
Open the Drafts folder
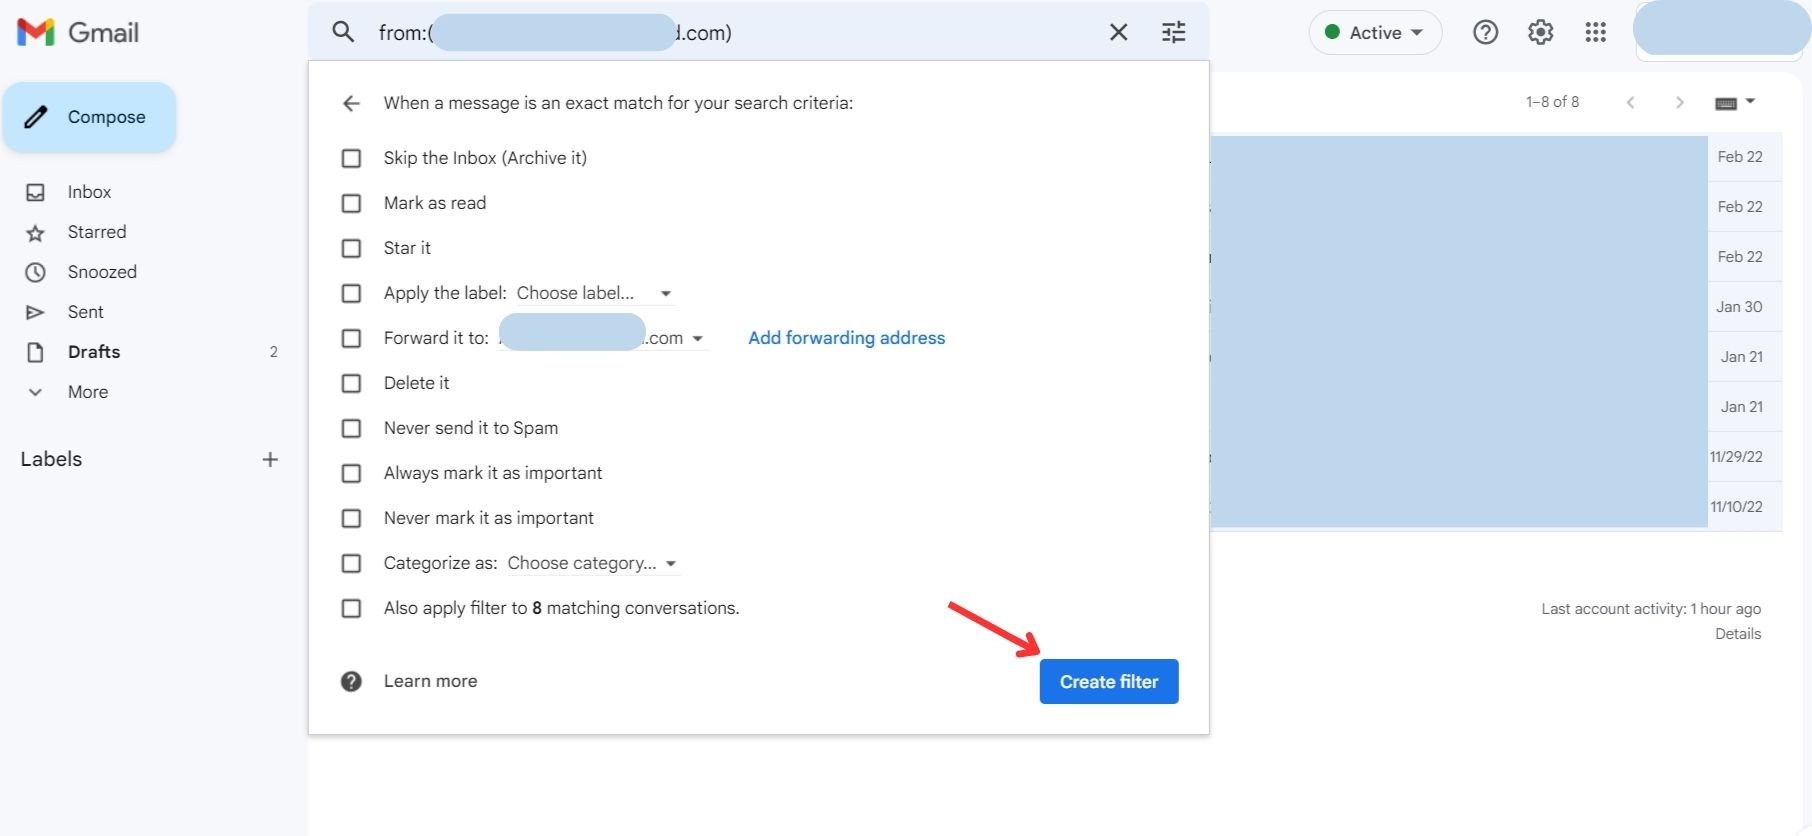[94, 352]
